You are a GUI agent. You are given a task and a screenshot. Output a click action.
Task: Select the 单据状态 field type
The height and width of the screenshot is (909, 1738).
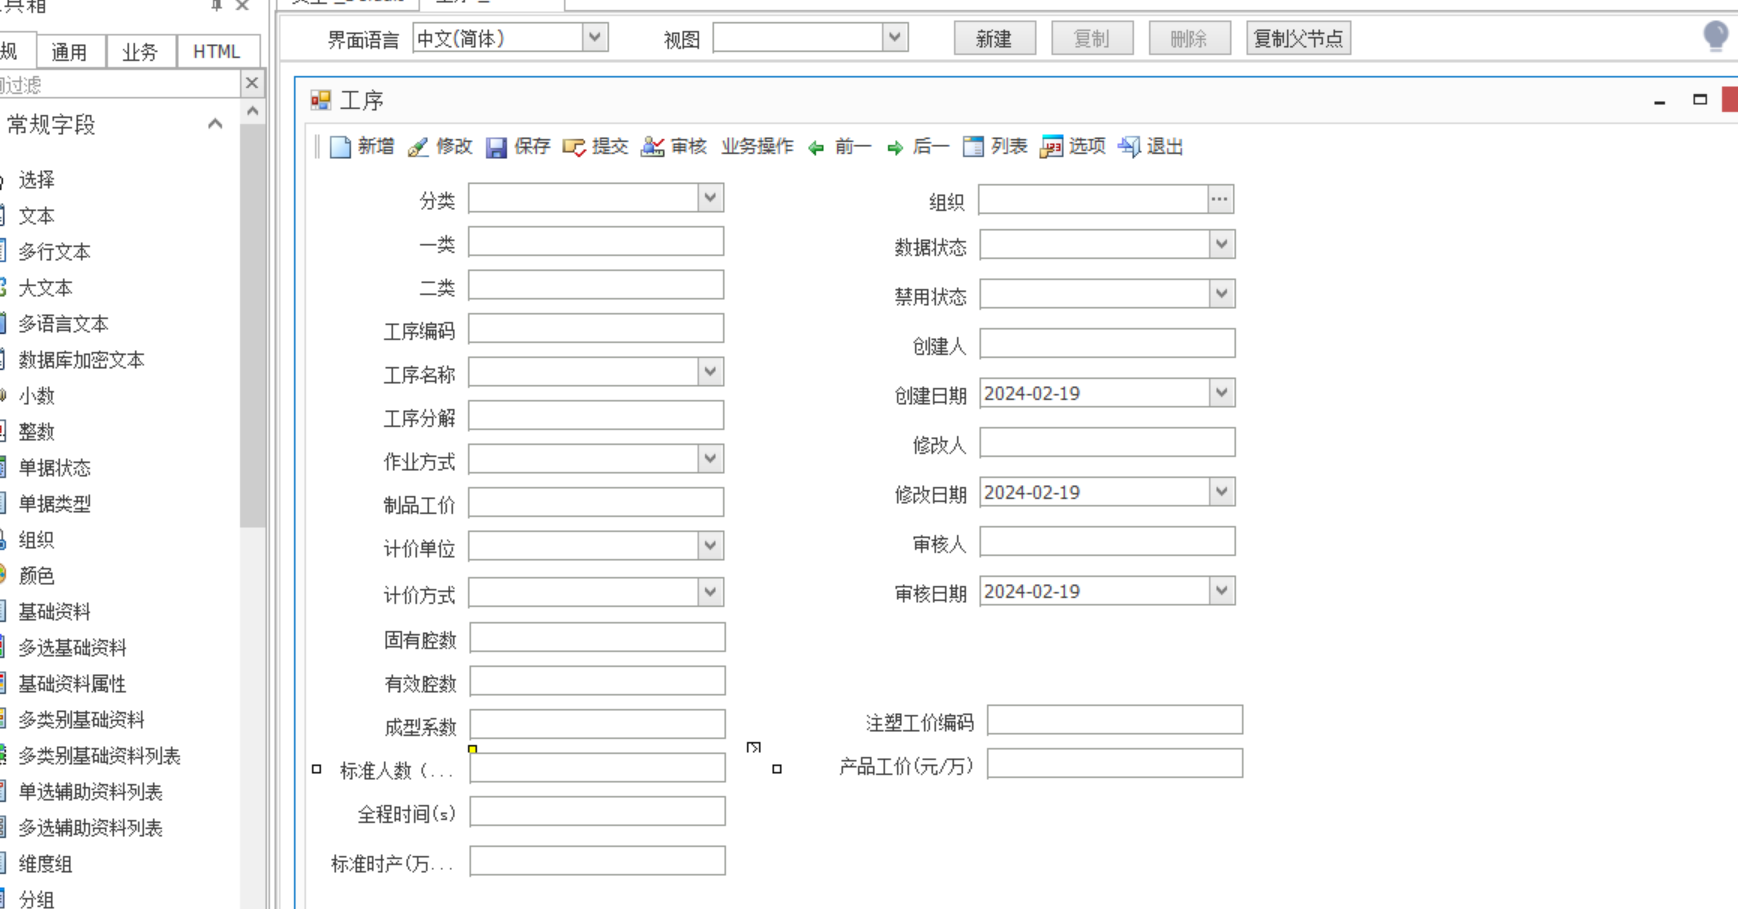pos(54,468)
